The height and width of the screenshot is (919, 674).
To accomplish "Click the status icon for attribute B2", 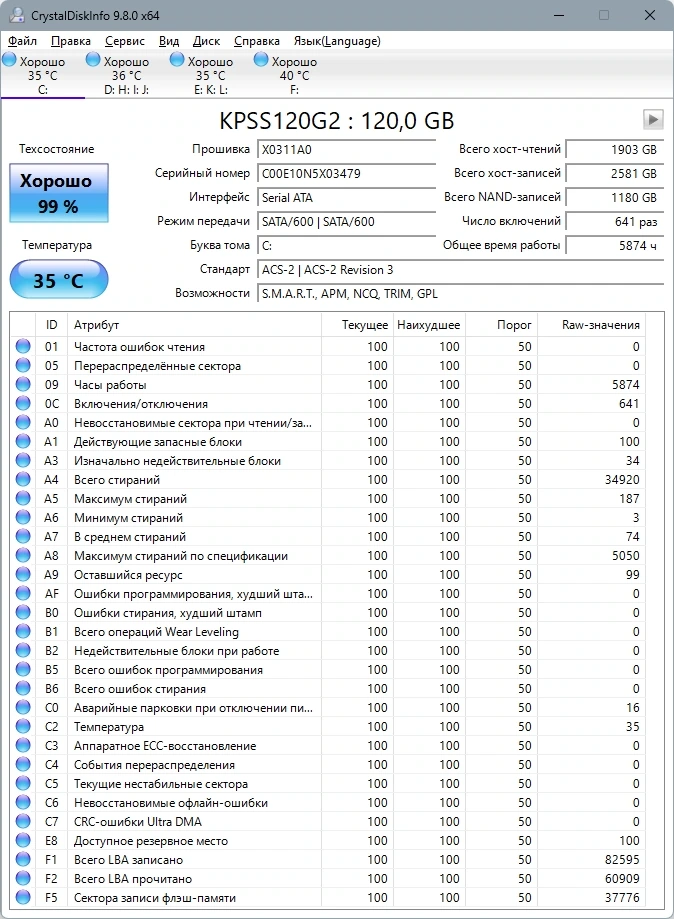I will pos(23,650).
